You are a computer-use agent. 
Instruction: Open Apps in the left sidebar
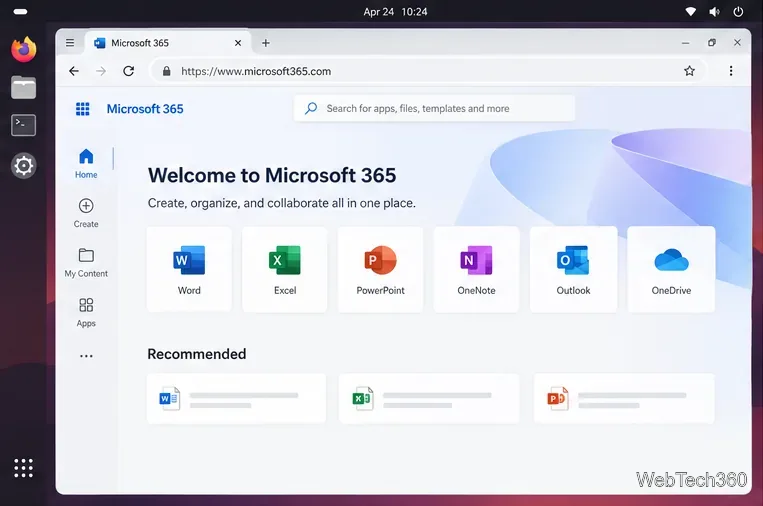tap(86, 312)
